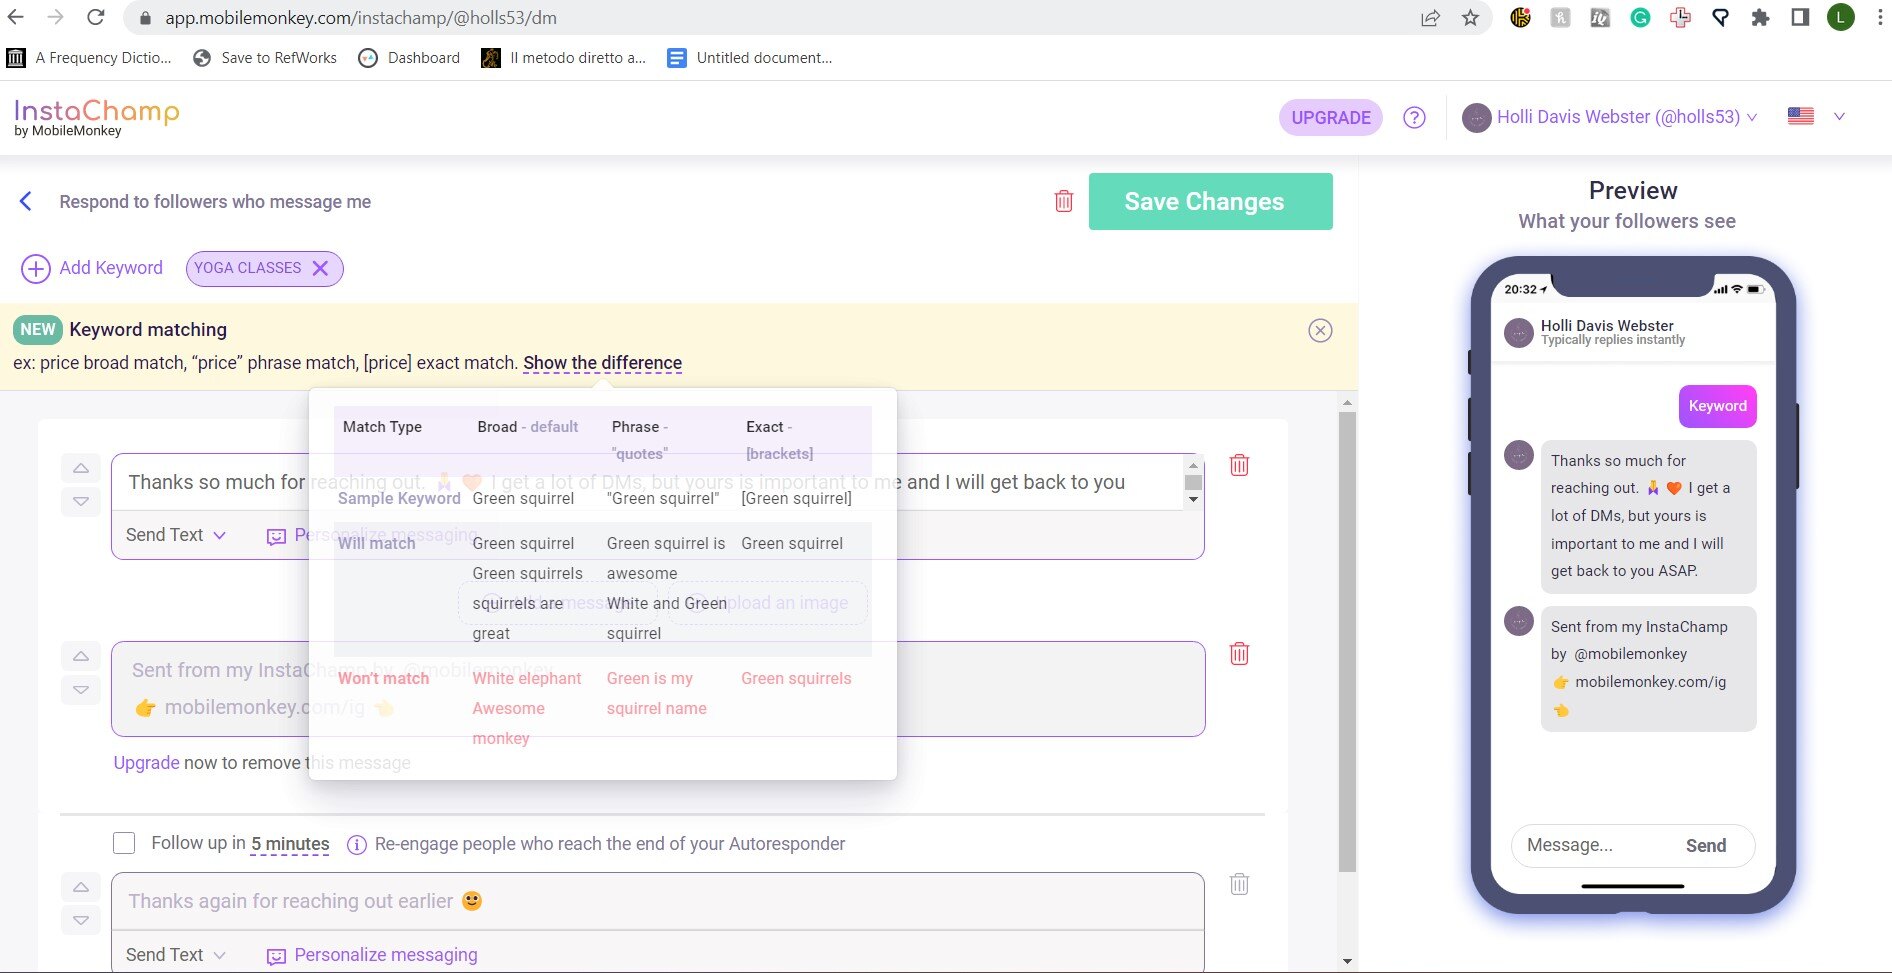This screenshot has height=973, width=1892.
Task: Enable the Follow up checkbox
Action: click(x=124, y=843)
